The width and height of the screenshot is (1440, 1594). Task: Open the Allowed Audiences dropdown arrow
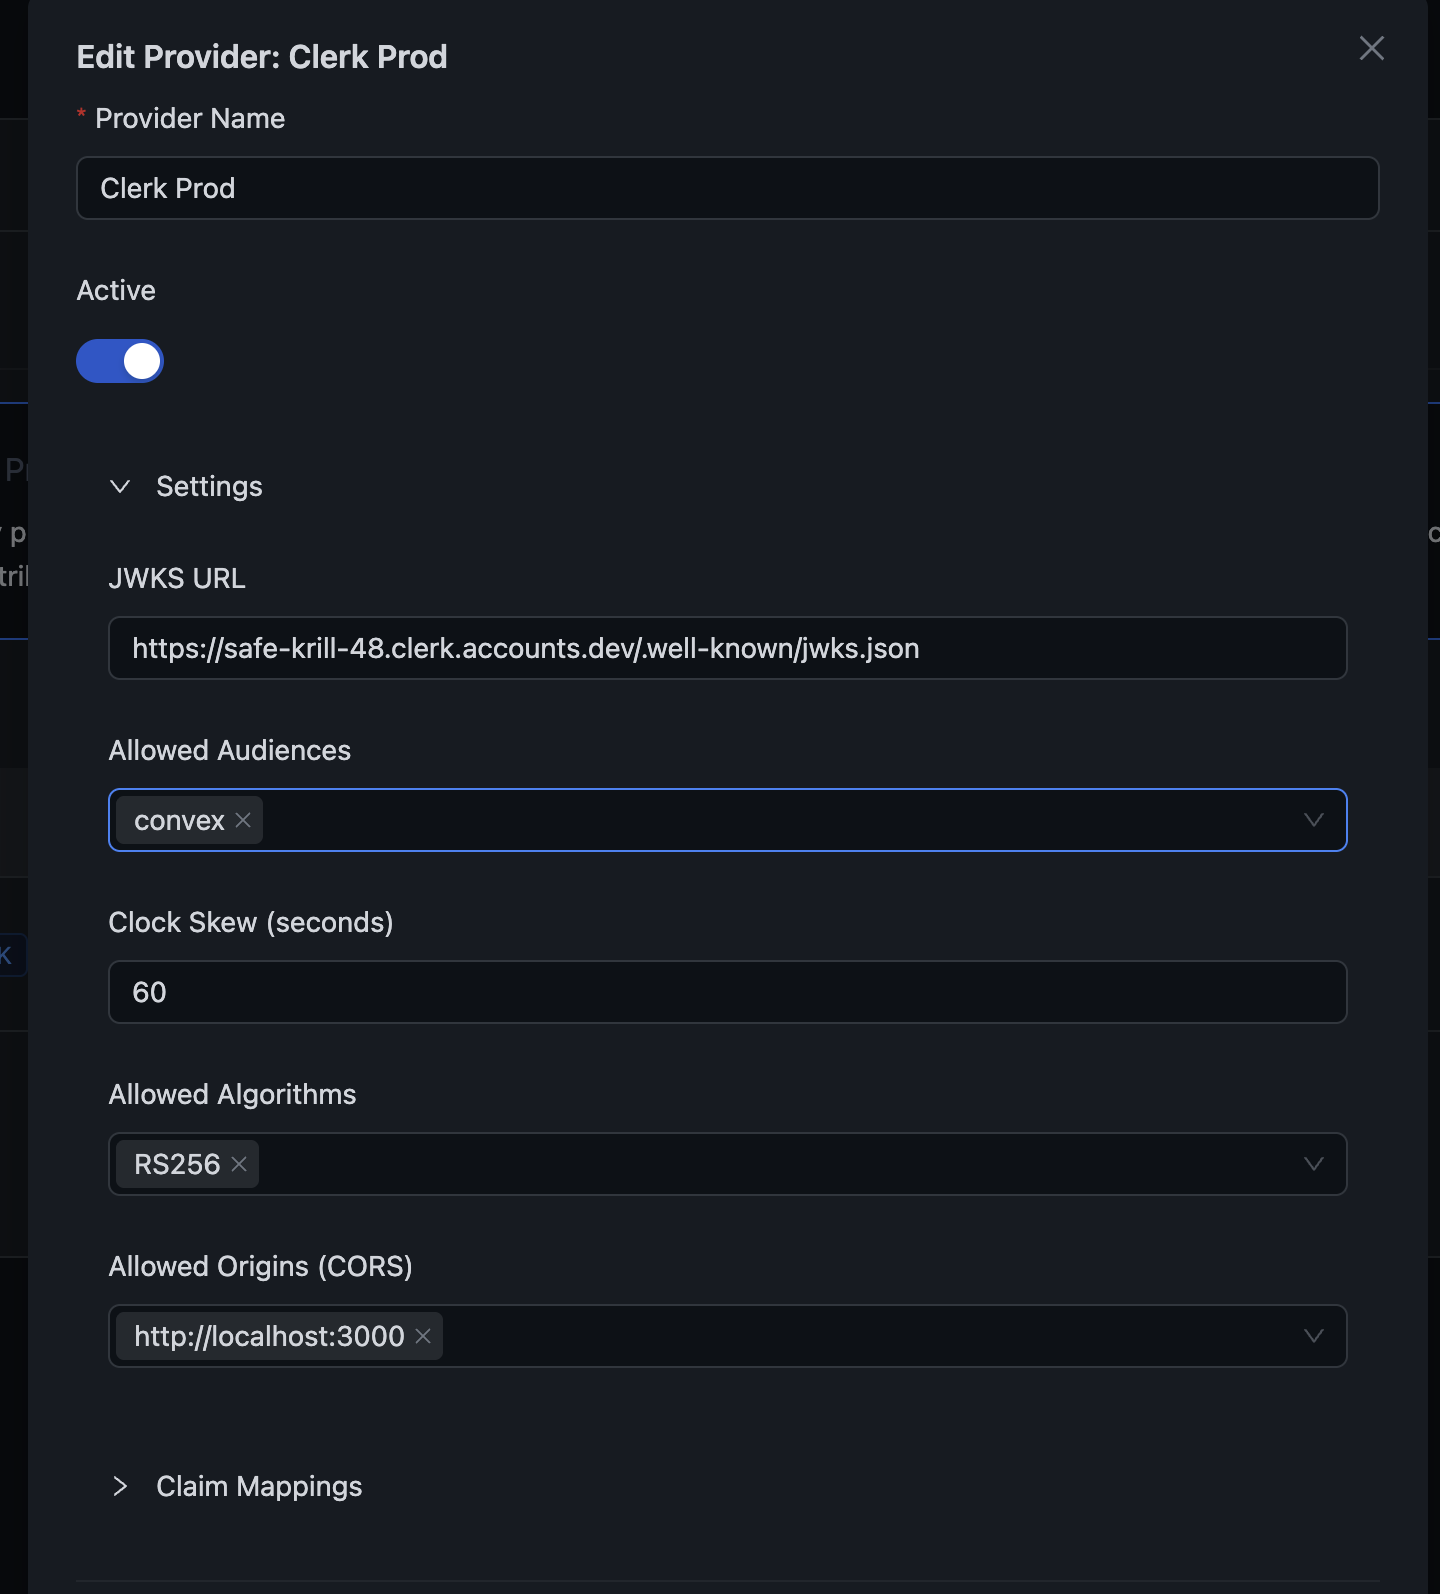[1313, 820]
